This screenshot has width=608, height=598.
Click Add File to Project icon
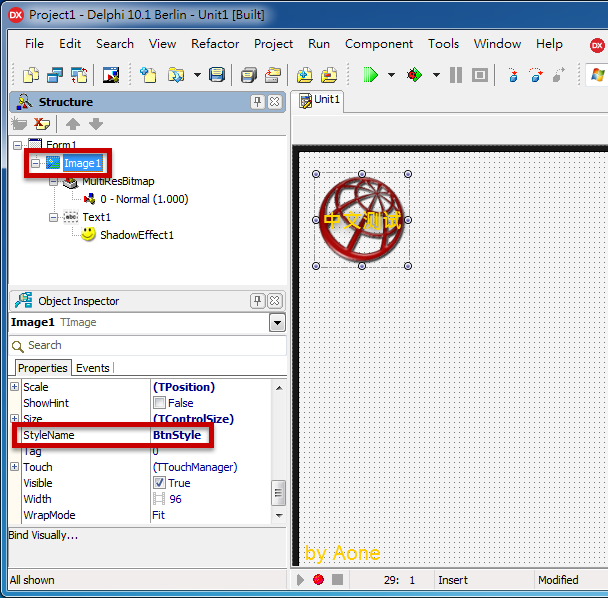[305, 75]
